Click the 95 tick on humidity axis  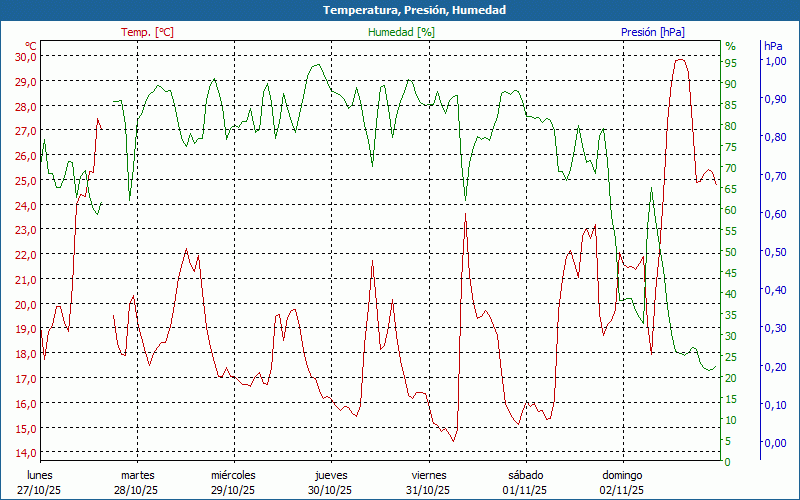731,63
